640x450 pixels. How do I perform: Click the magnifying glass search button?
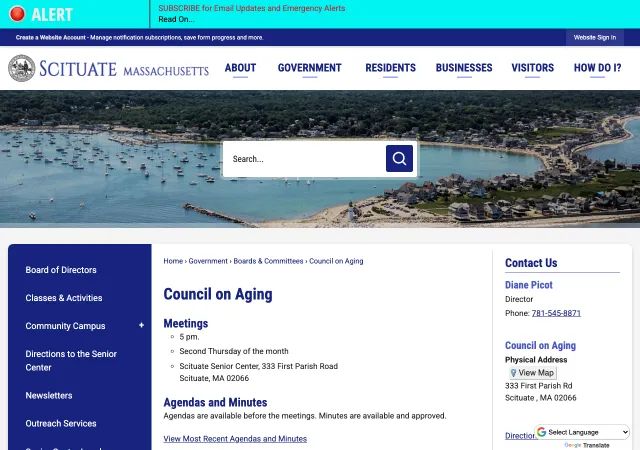[399, 158]
